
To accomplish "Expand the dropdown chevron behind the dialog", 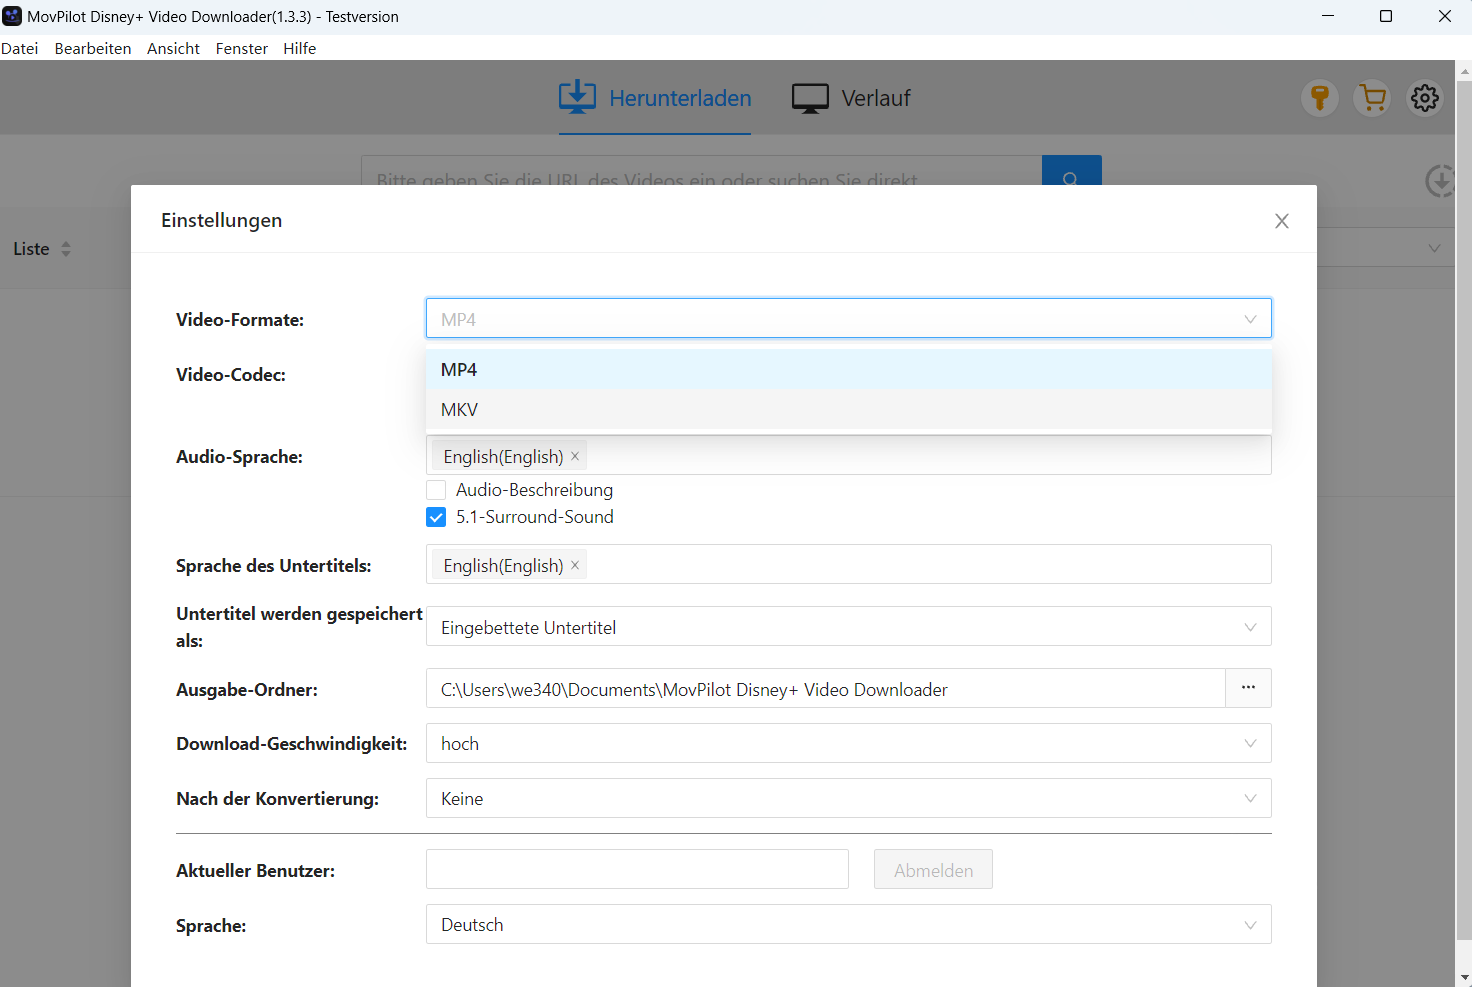I will click(x=1434, y=248).
